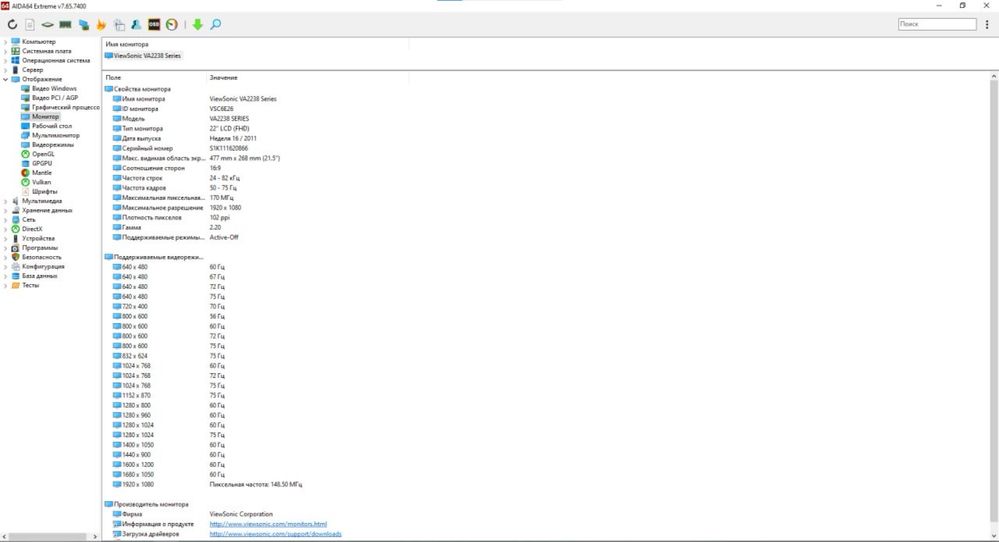Screen dimensions: 999x542
Task: Expand the Сервер tree node
Action: point(6,70)
